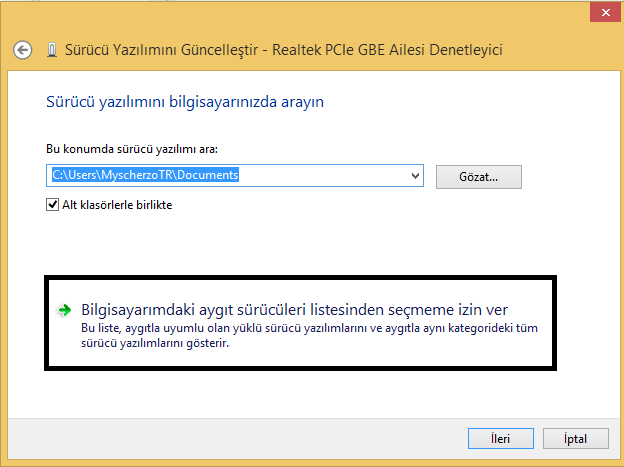
Task: Click the 'Alt klasörlerle birlikte' label text
Action: (118, 205)
